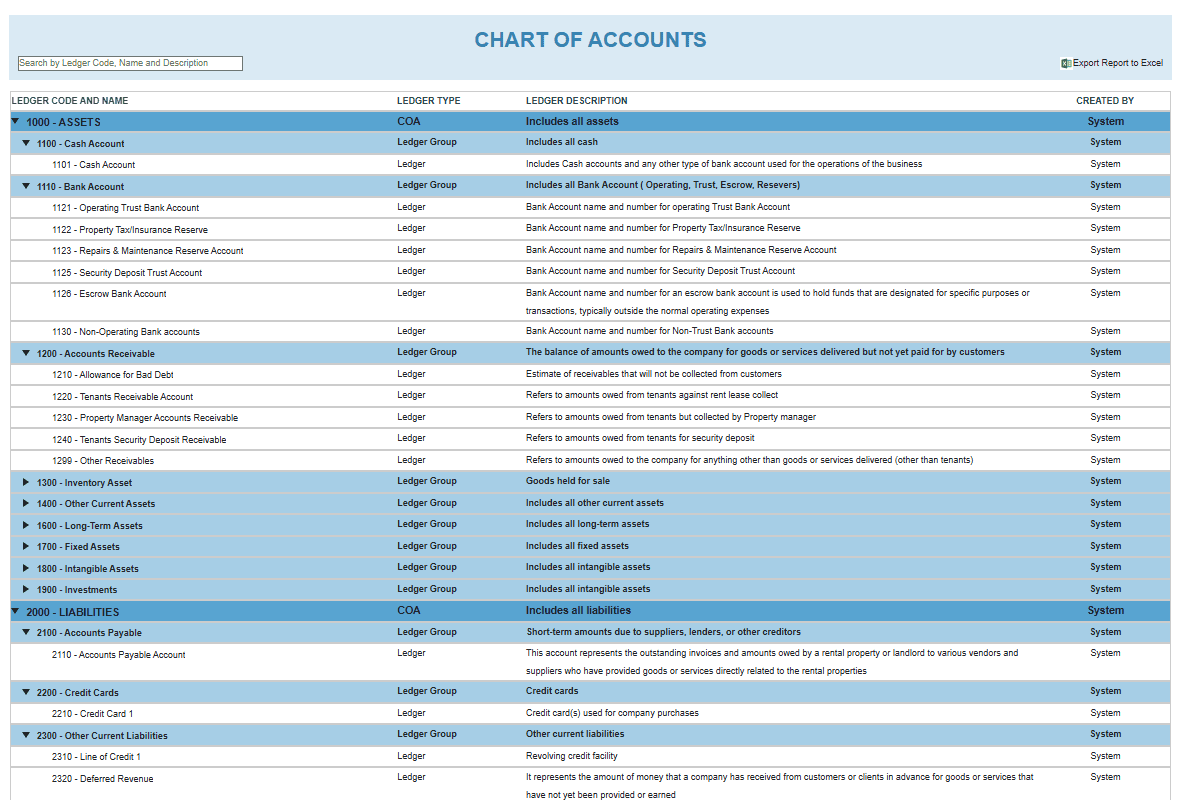Collapse the 2300 - Other Current Liabilities group
This screenshot has height=800, width=1181.
pos(26,735)
